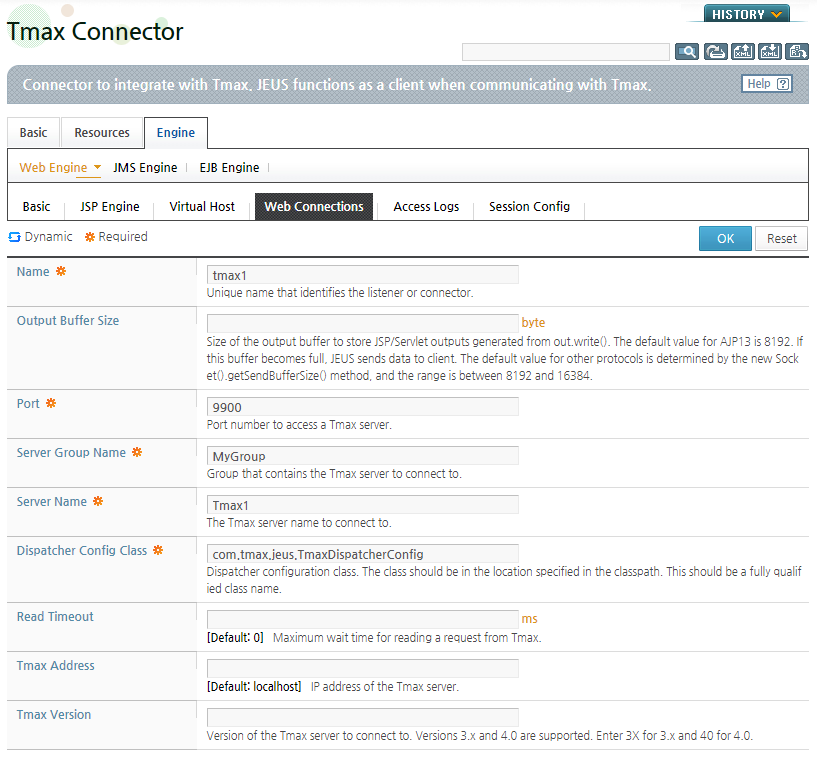Click the Name field label
This screenshot has width=817, height=758.
tap(33, 272)
